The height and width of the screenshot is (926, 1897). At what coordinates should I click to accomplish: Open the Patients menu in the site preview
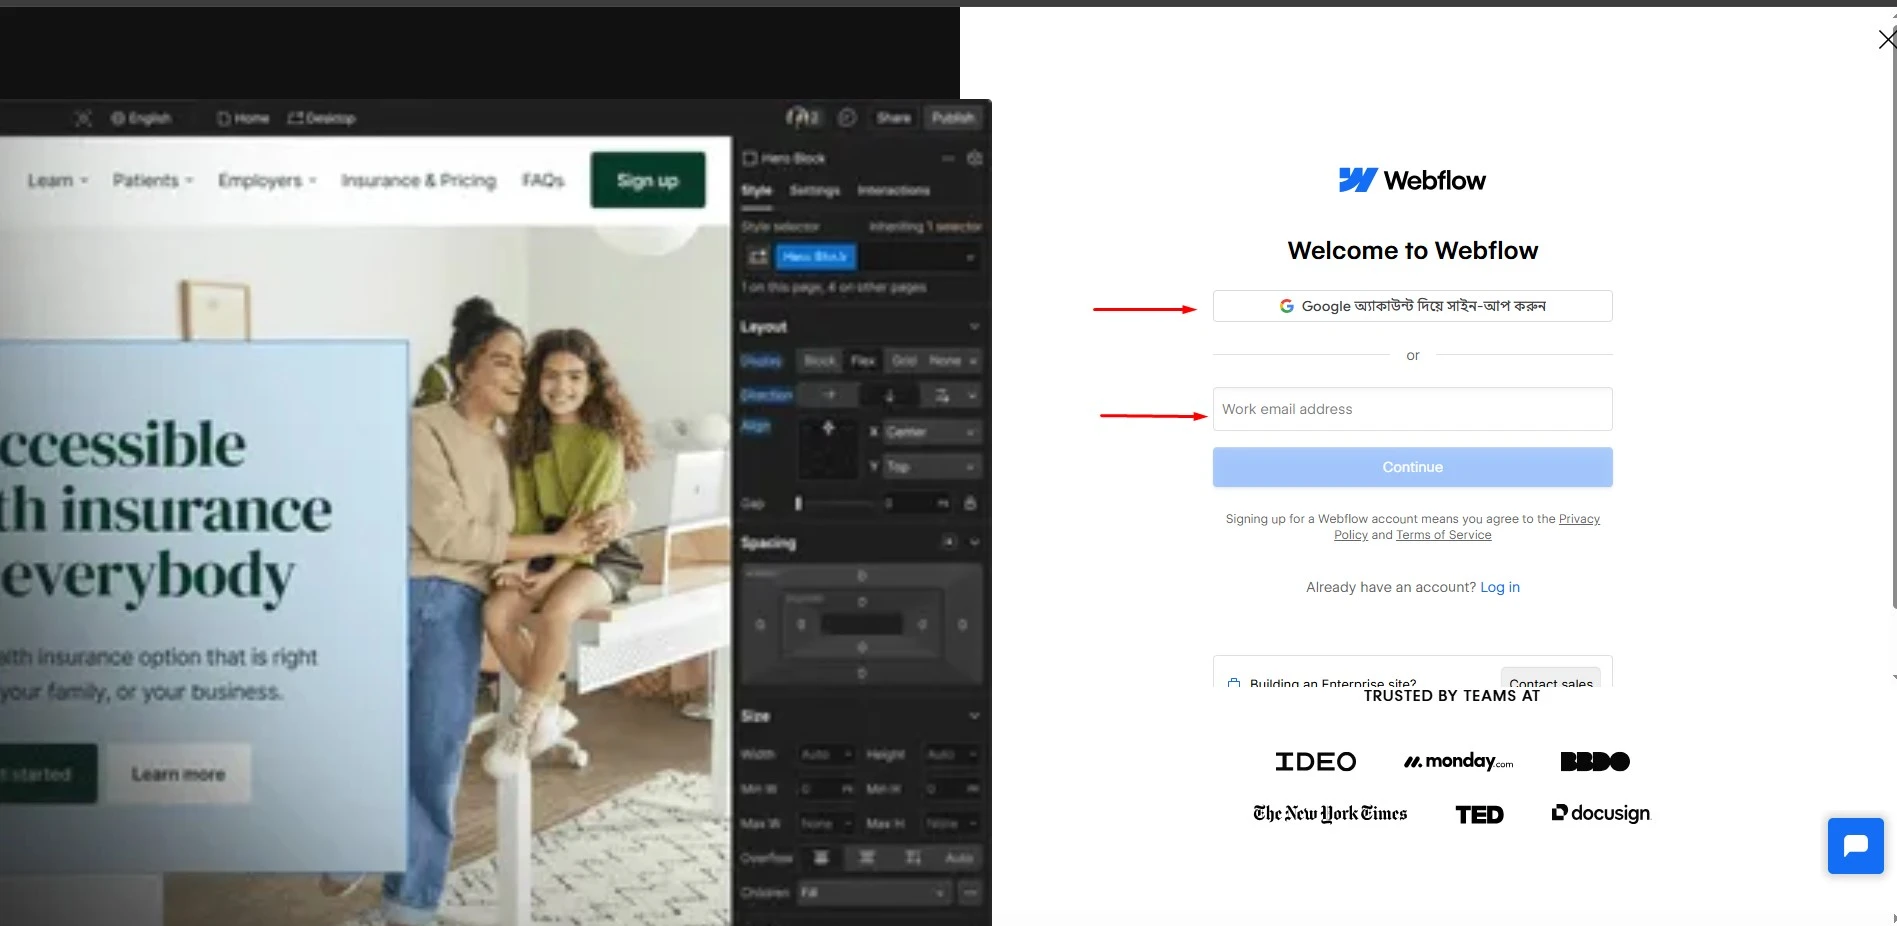pyautogui.click(x=153, y=180)
